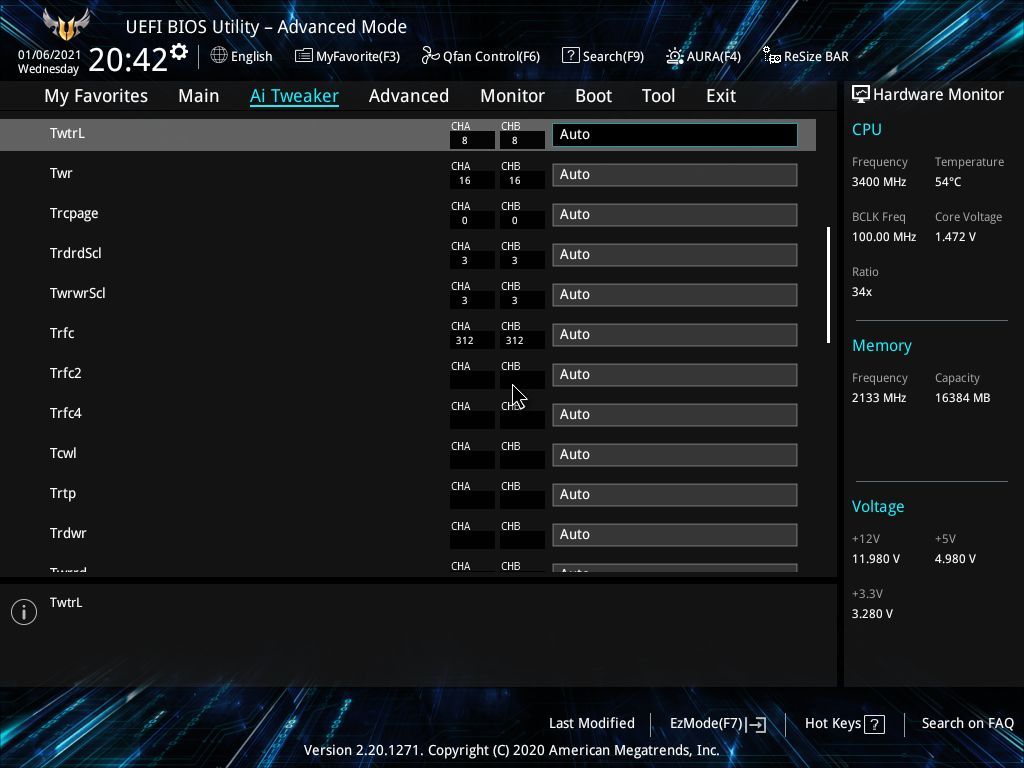Select the TwrwrScl setting label
This screenshot has height=768, width=1024.
[x=77, y=293]
